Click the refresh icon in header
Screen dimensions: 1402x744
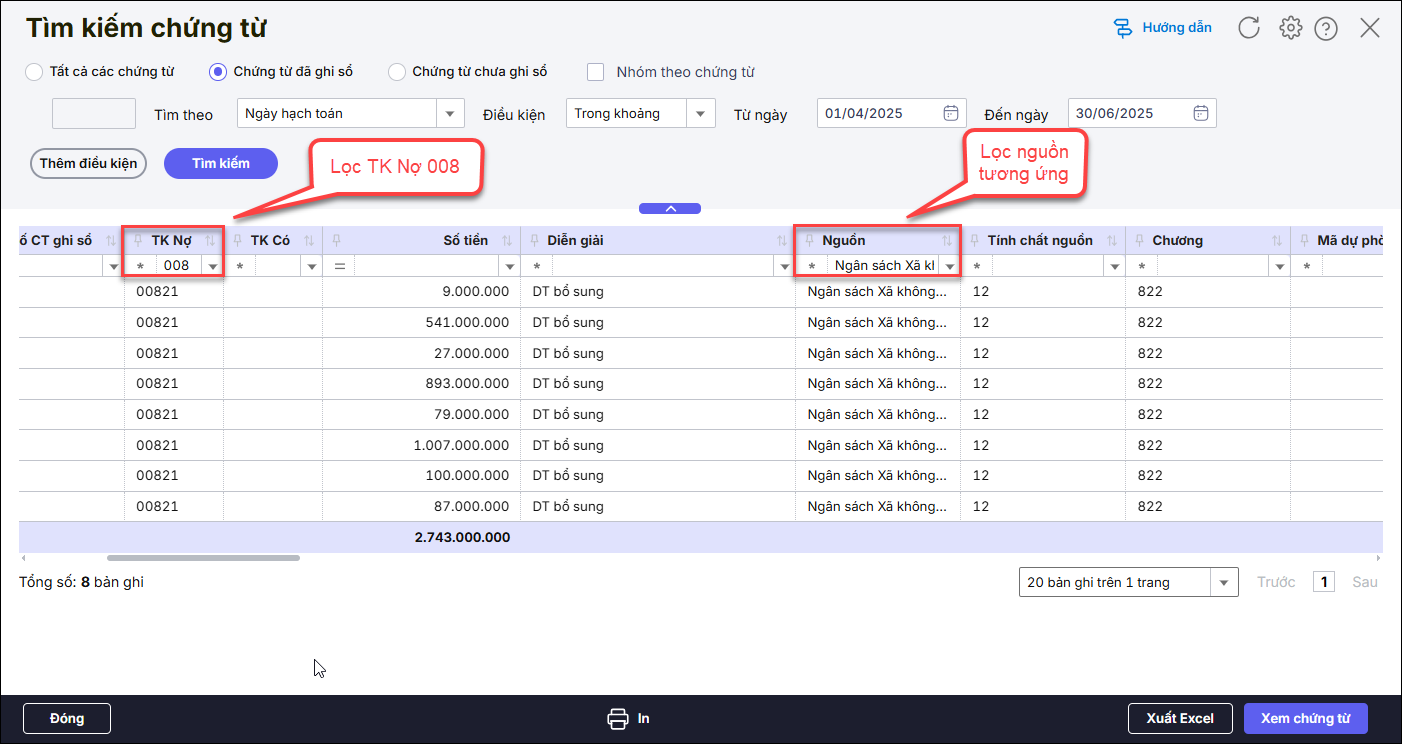[1249, 28]
